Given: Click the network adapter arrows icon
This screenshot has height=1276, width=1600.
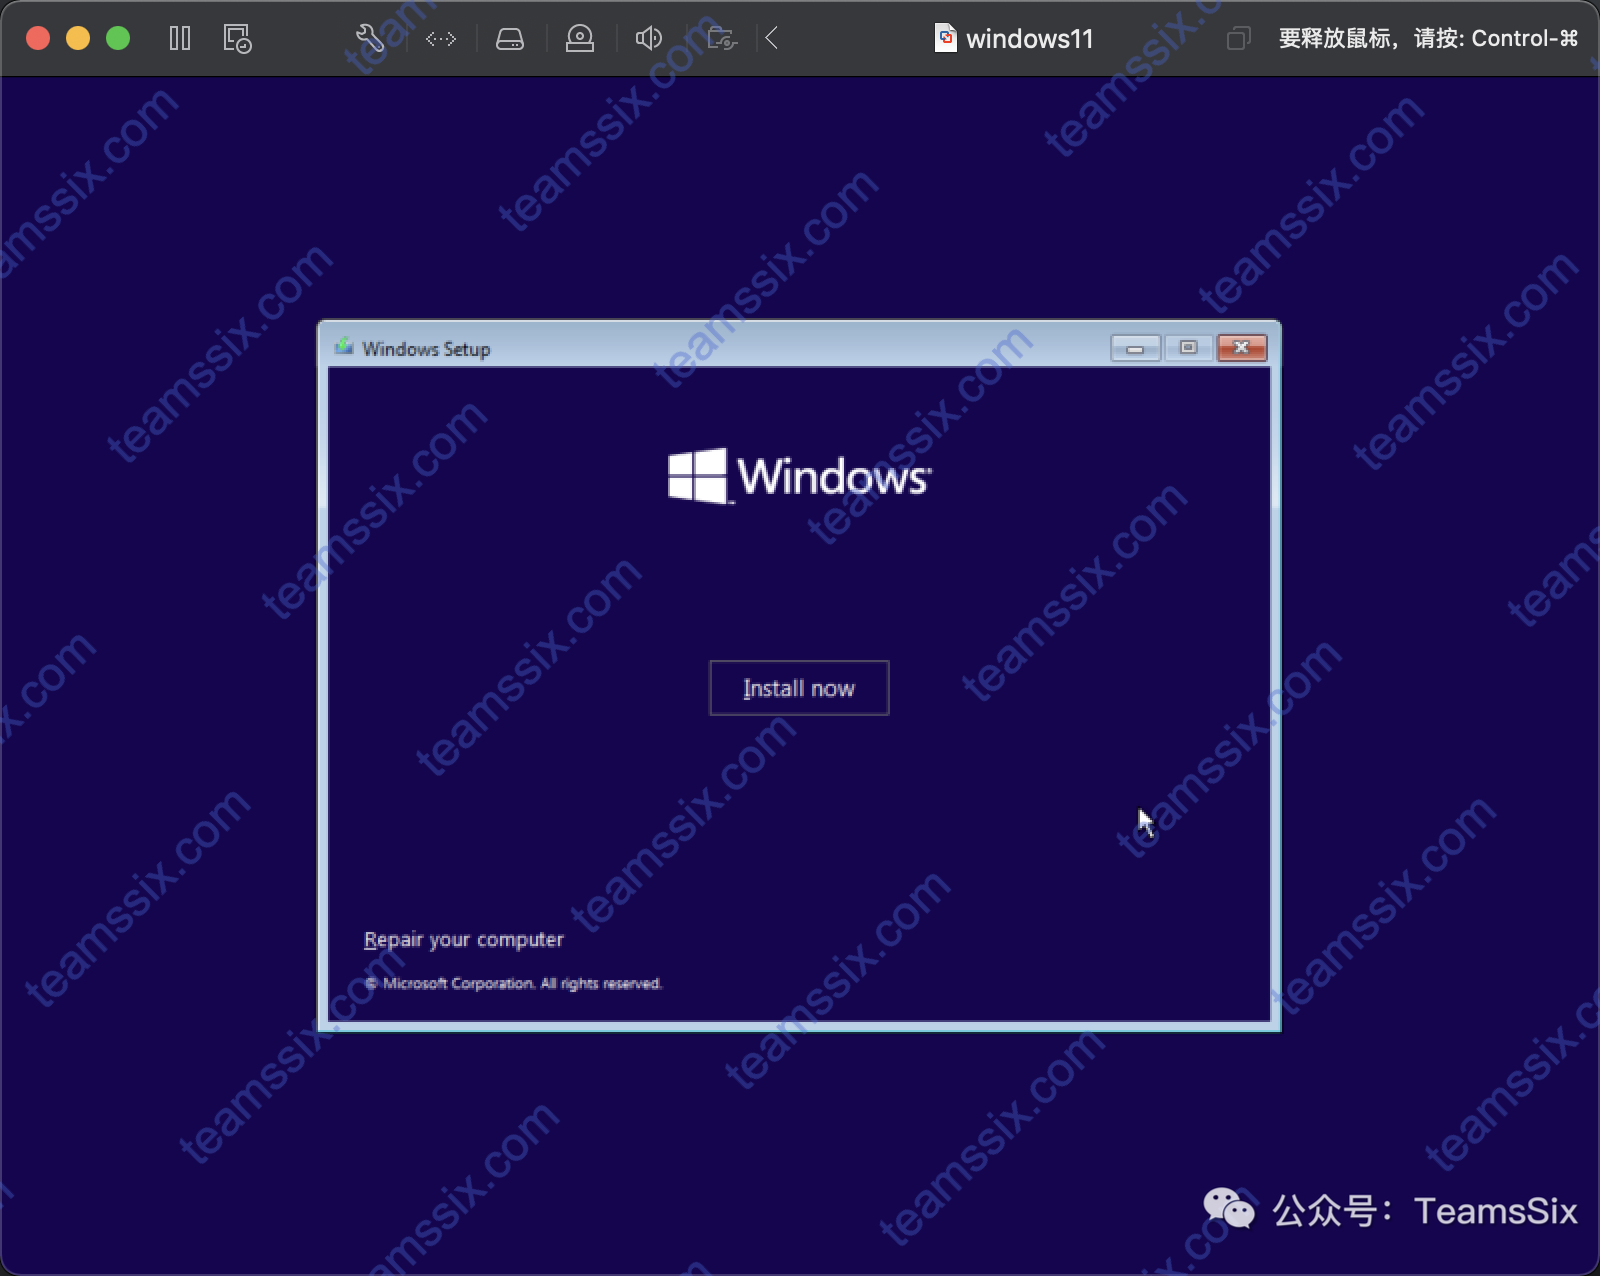Looking at the screenshot, I should point(441,39).
